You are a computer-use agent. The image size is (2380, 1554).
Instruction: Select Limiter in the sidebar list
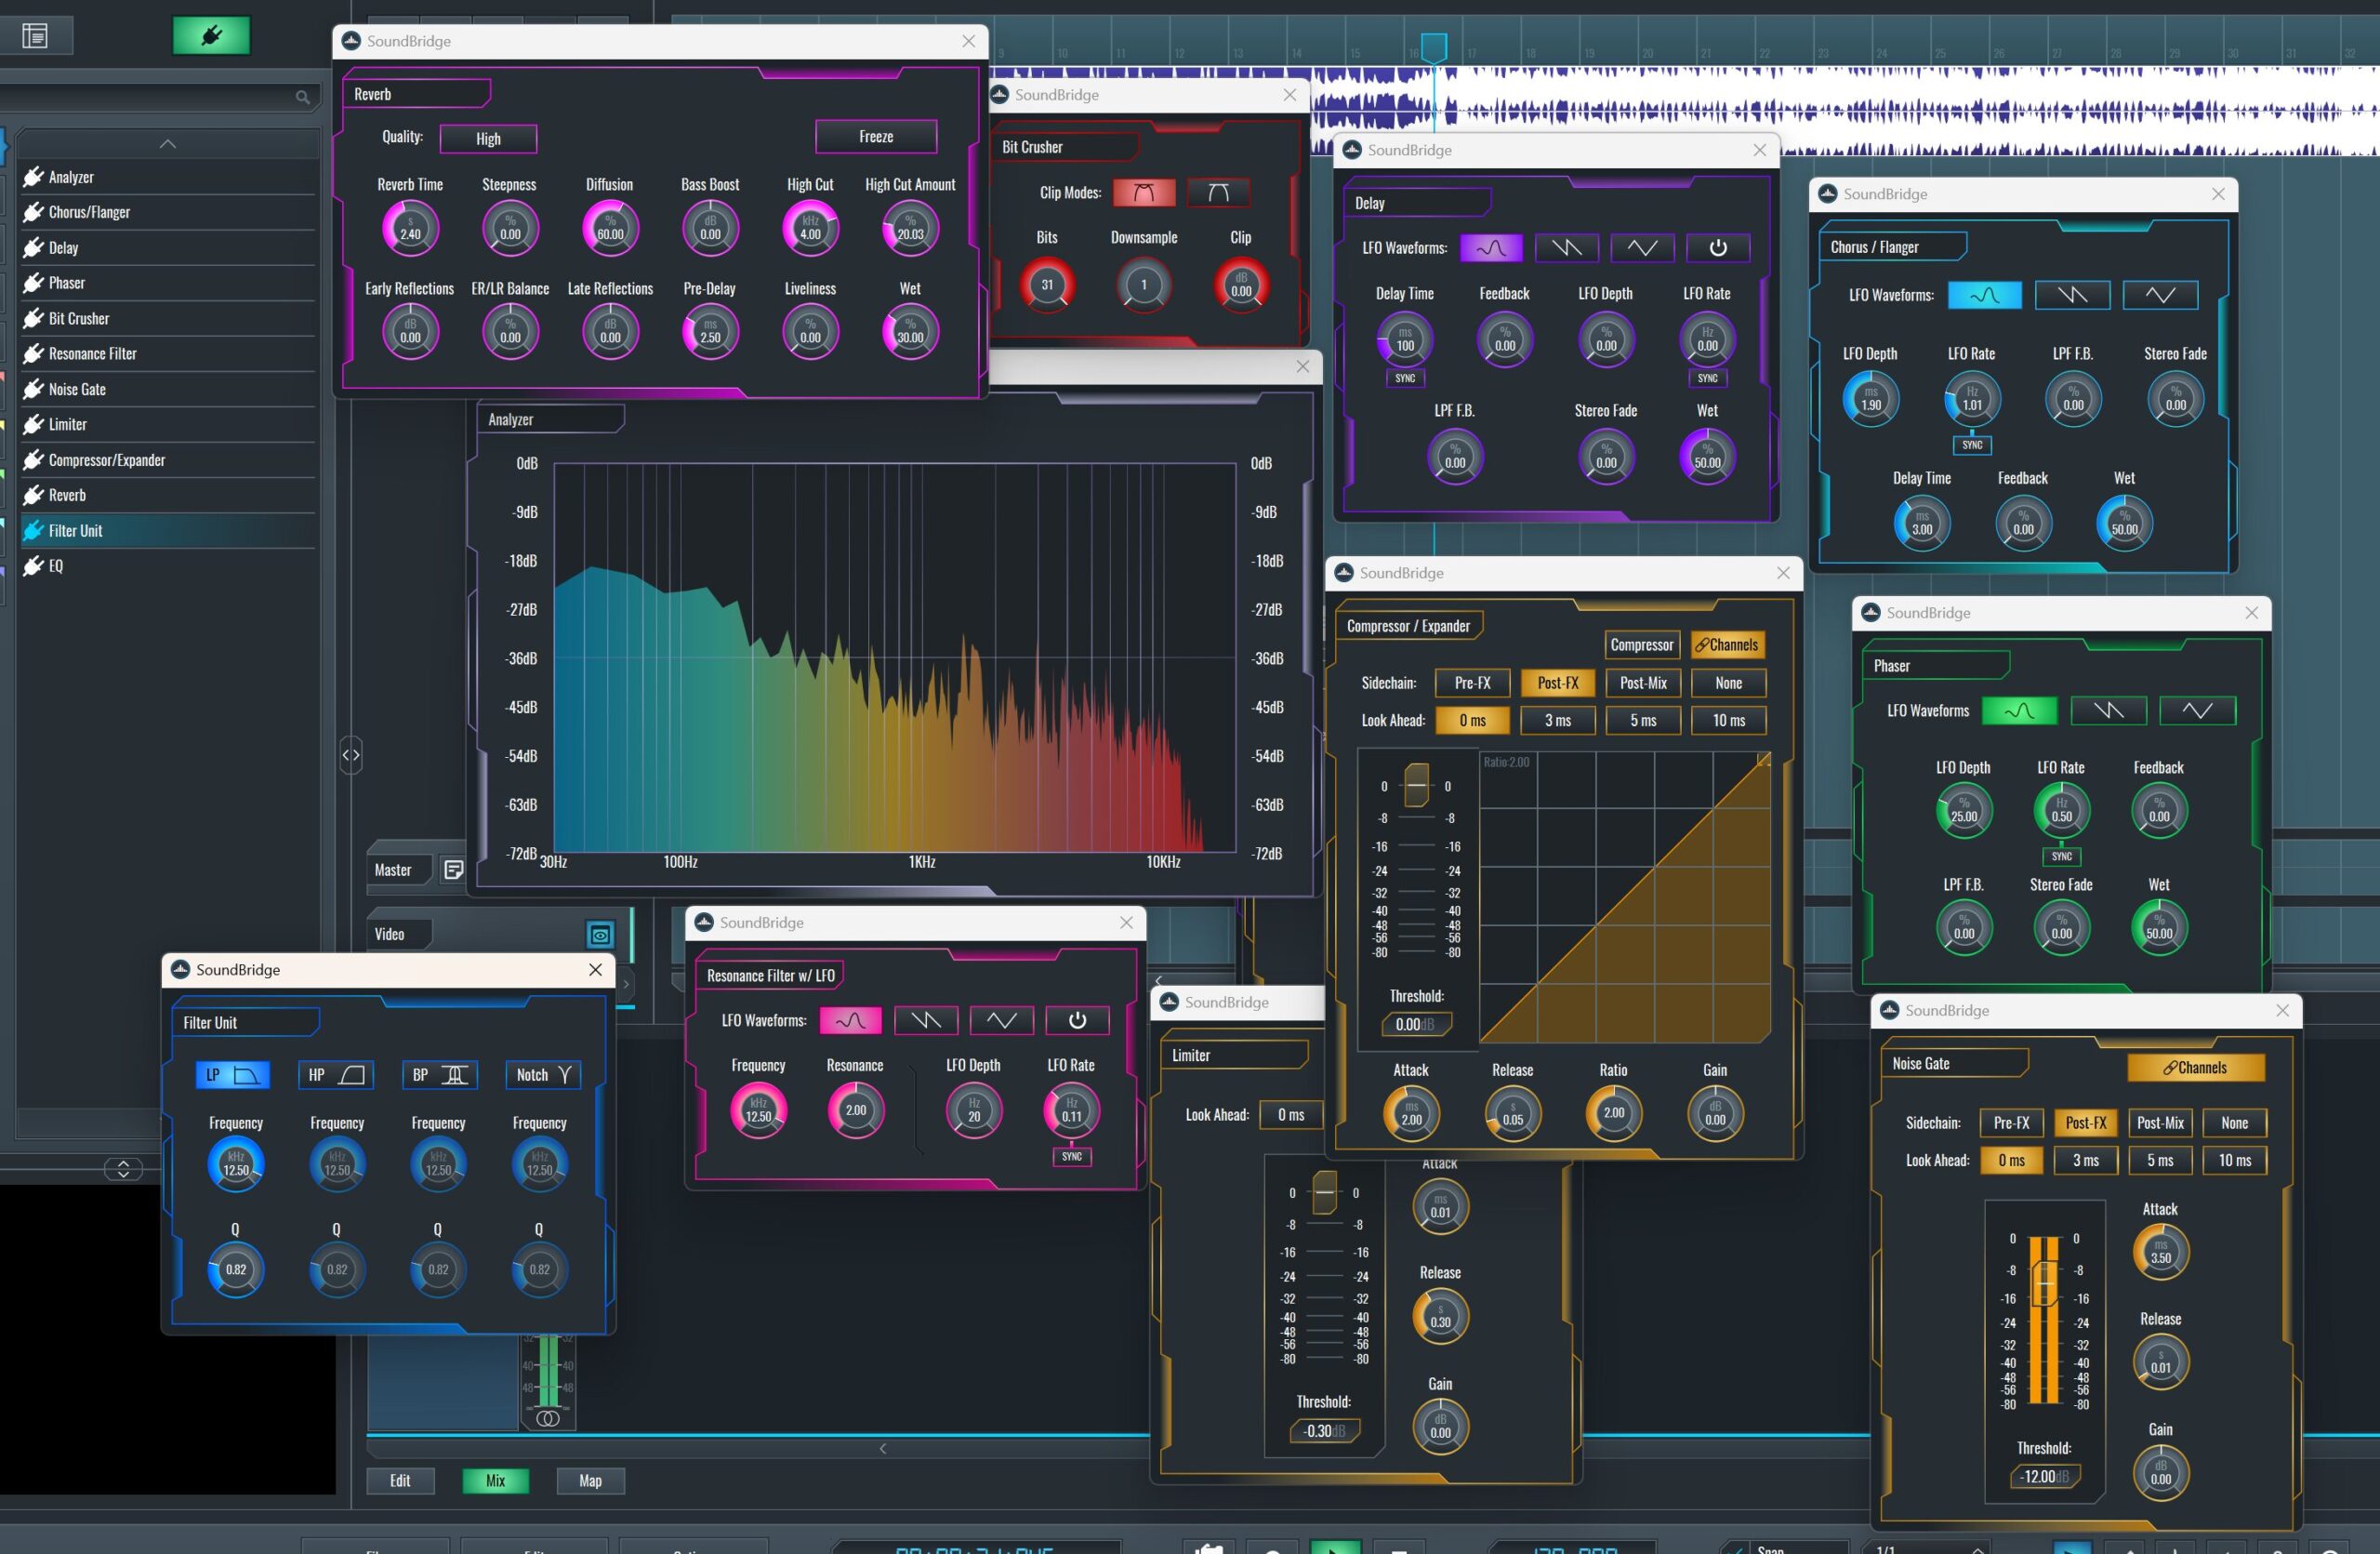coord(168,424)
